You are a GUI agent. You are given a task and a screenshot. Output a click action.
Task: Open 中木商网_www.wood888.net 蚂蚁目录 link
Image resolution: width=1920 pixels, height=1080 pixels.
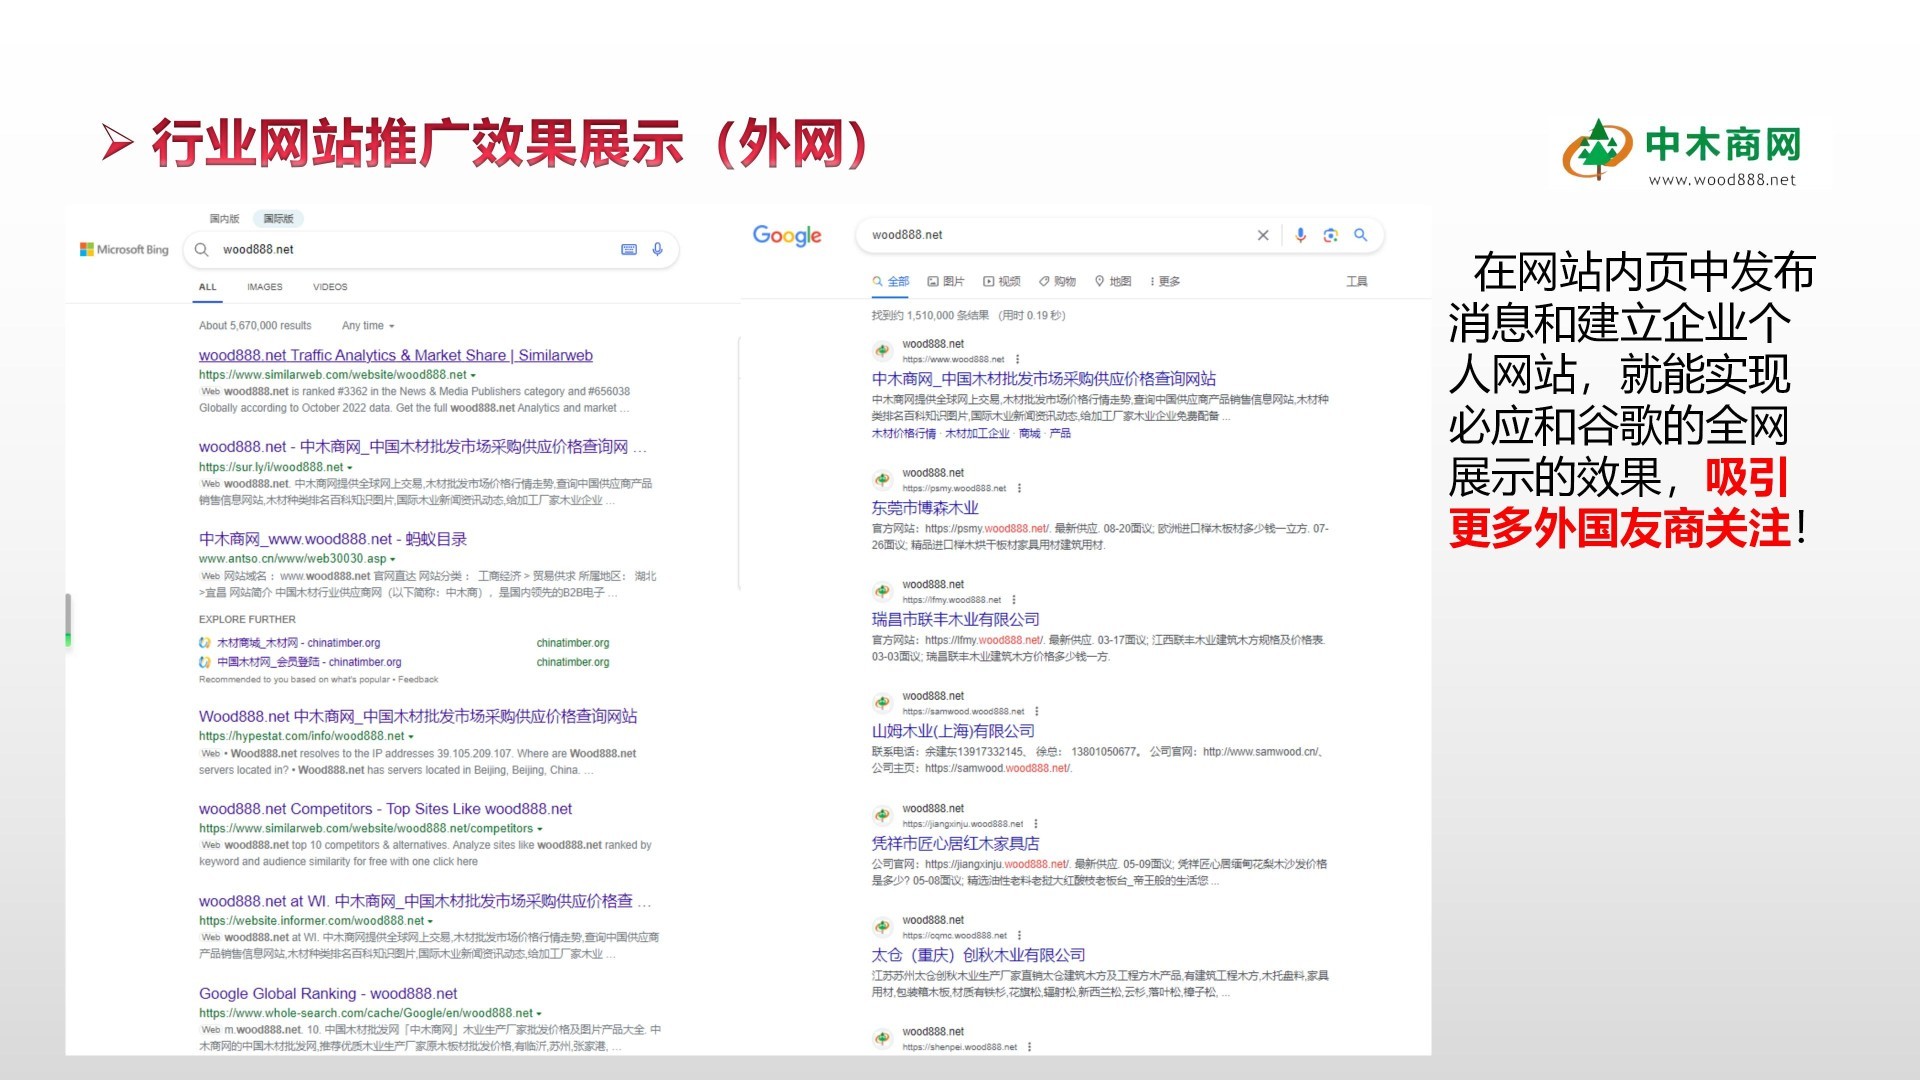(x=333, y=539)
